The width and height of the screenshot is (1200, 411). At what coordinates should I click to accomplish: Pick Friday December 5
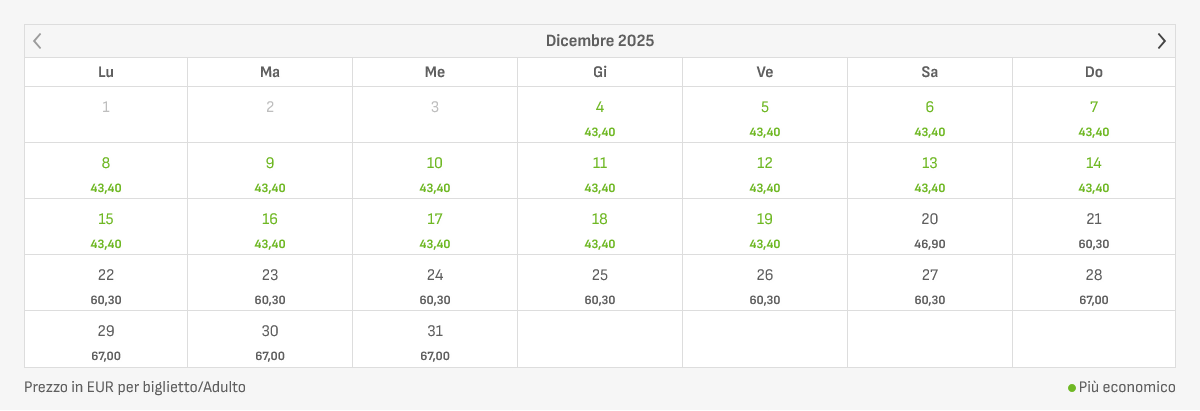(765, 115)
